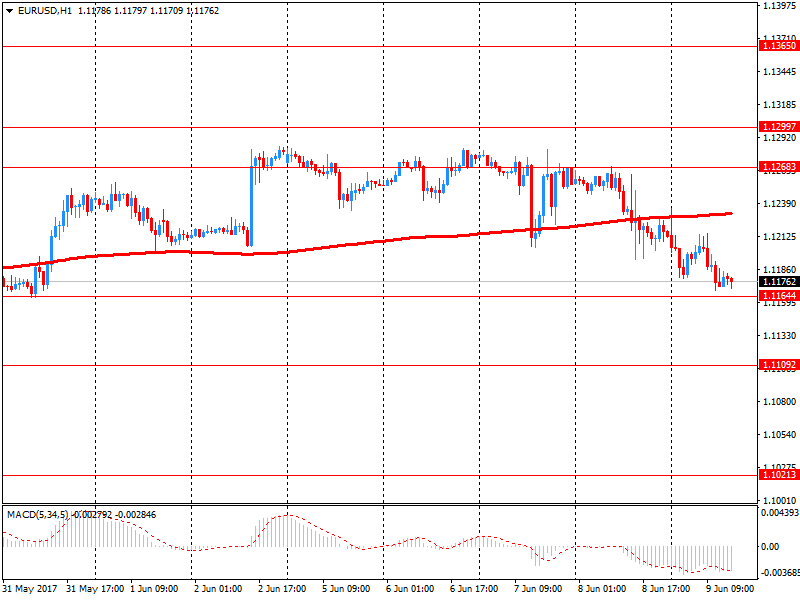Click the 31 May 17:00 time label
Image resolution: width=800 pixels, height=600 pixels.
point(95,589)
